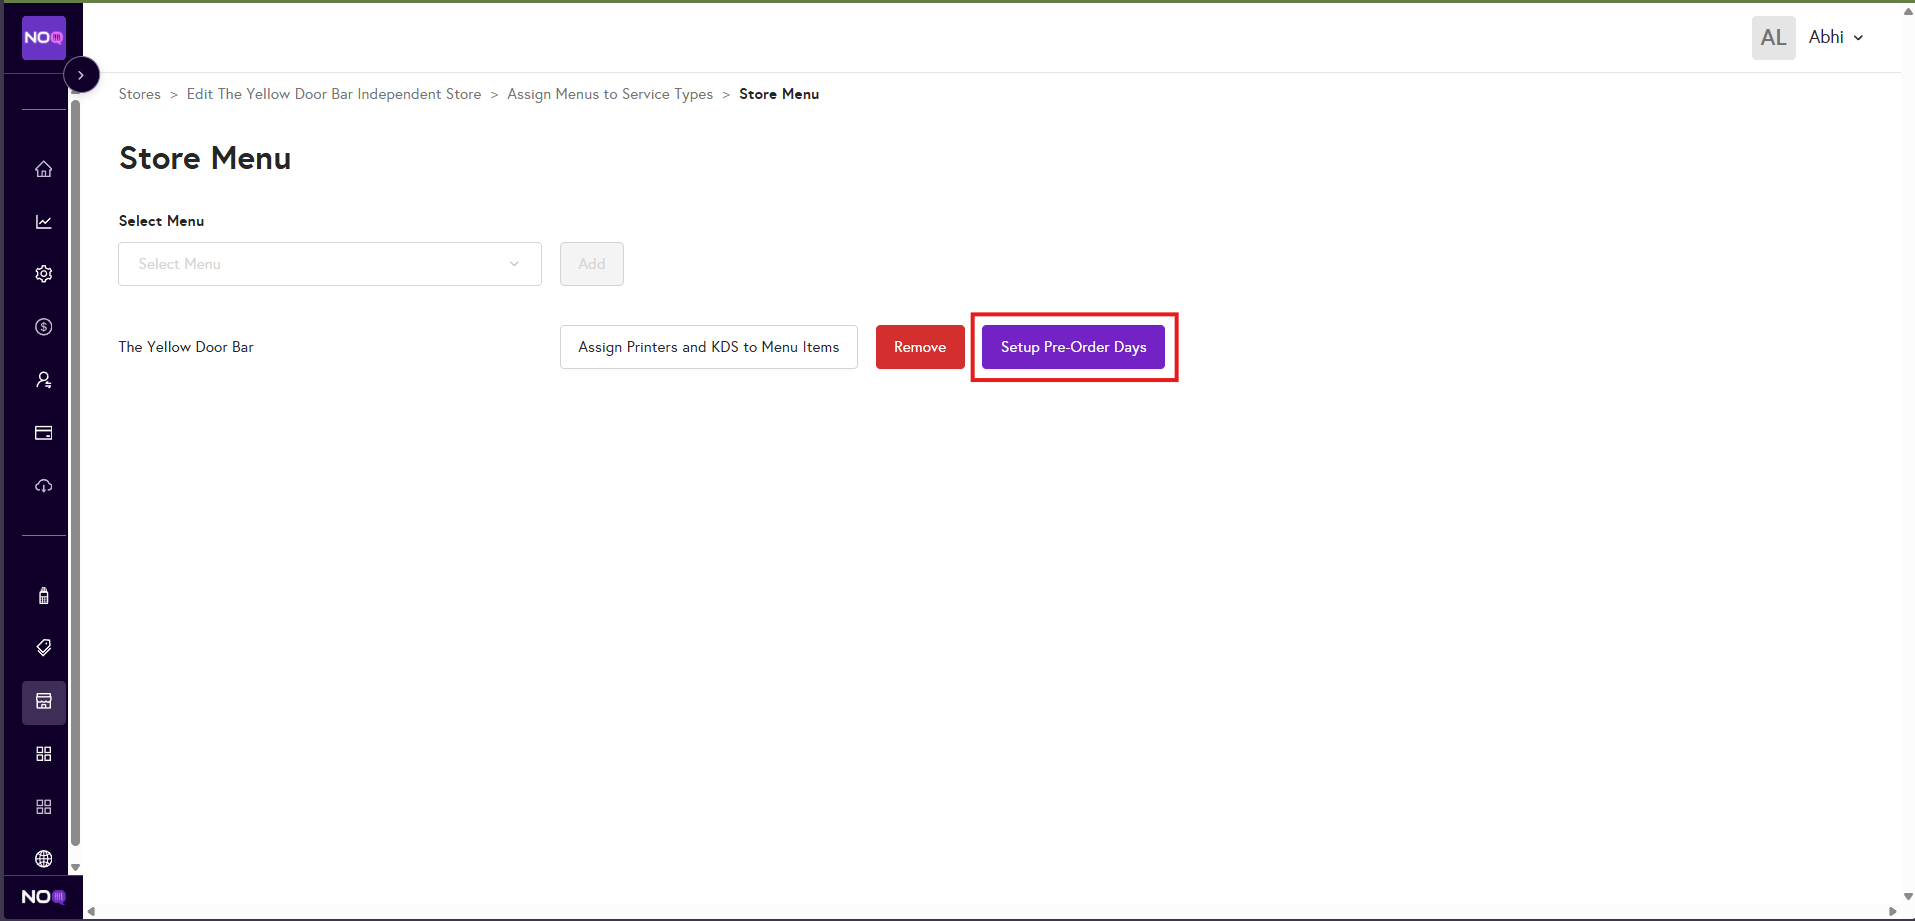Open the analytics chart icon

click(x=44, y=222)
